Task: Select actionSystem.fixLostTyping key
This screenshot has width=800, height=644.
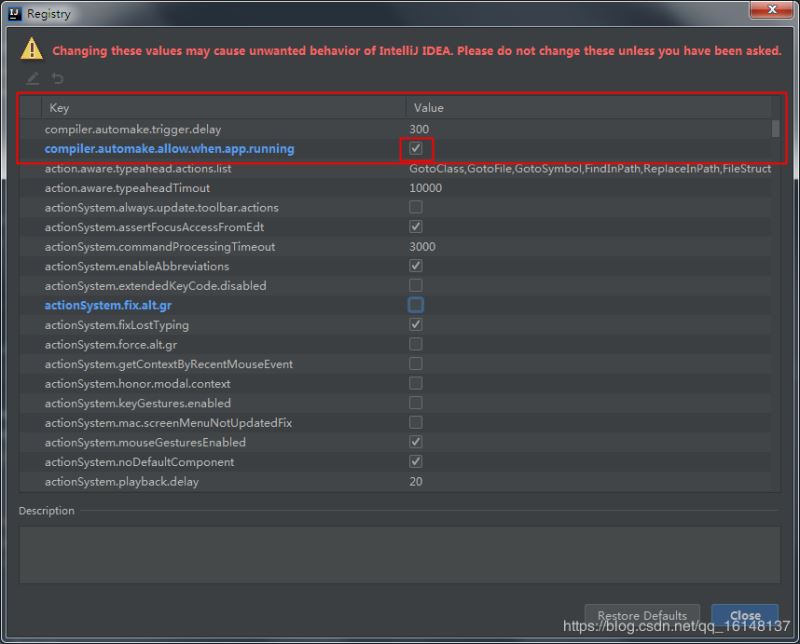Action: tap(116, 325)
